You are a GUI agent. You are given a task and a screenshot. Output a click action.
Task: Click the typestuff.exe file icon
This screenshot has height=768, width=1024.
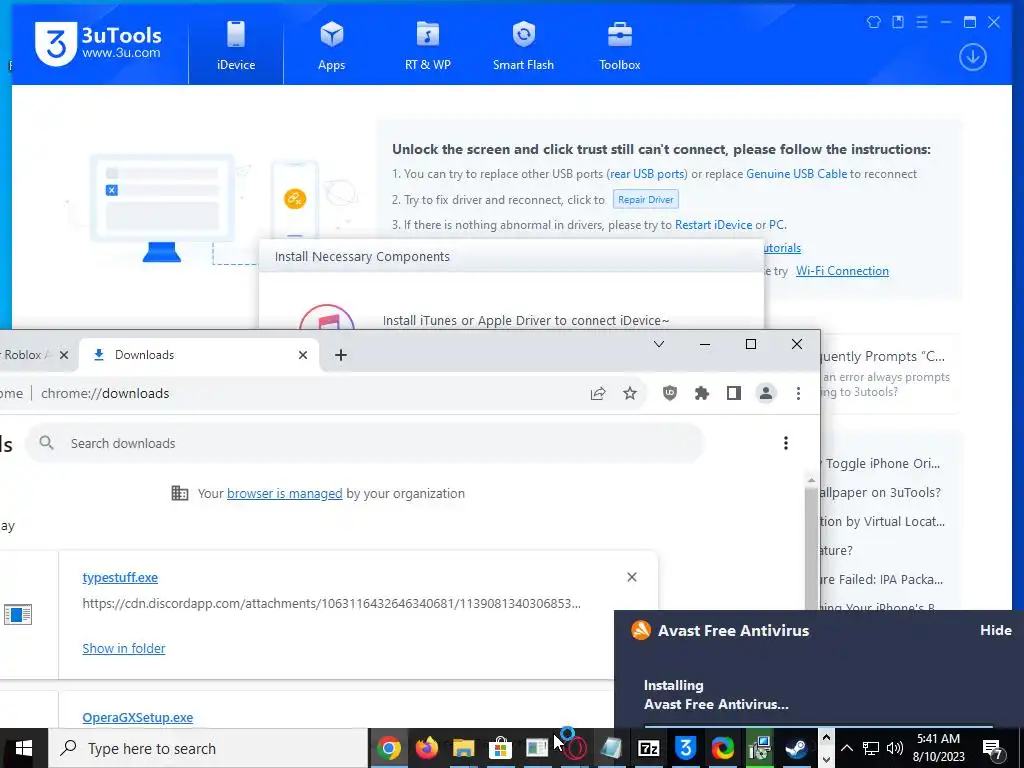tap(18, 615)
